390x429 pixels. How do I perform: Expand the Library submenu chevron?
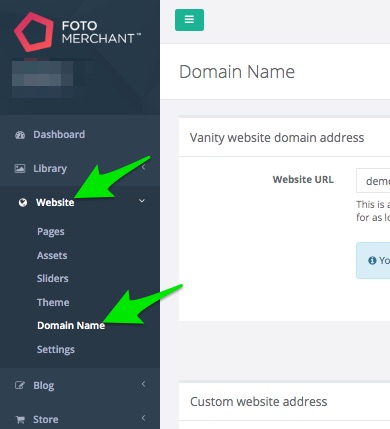[143, 167]
